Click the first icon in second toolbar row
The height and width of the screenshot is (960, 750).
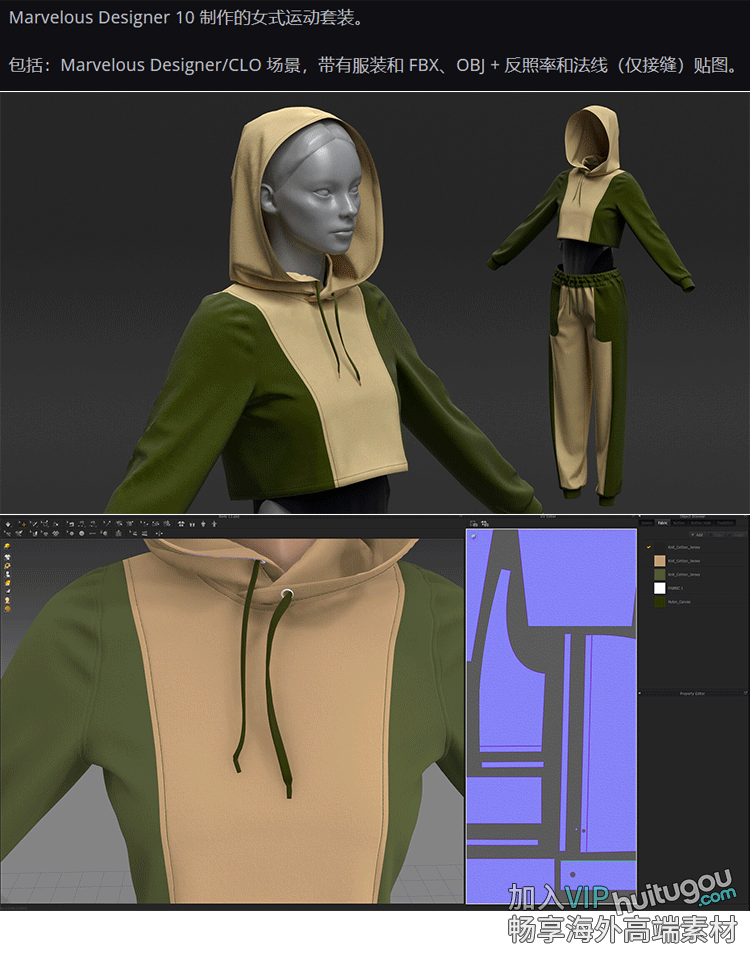tap(8, 533)
